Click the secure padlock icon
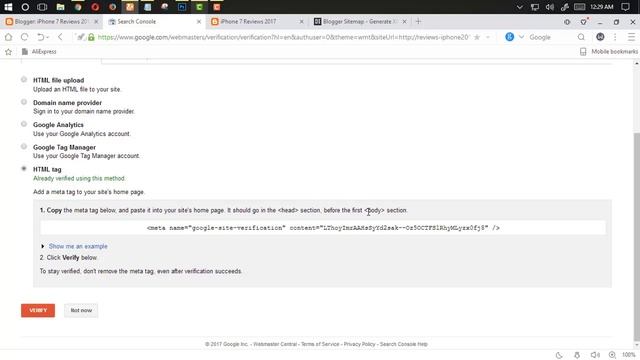This screenshot has width=640, height=360. [91, 37]
